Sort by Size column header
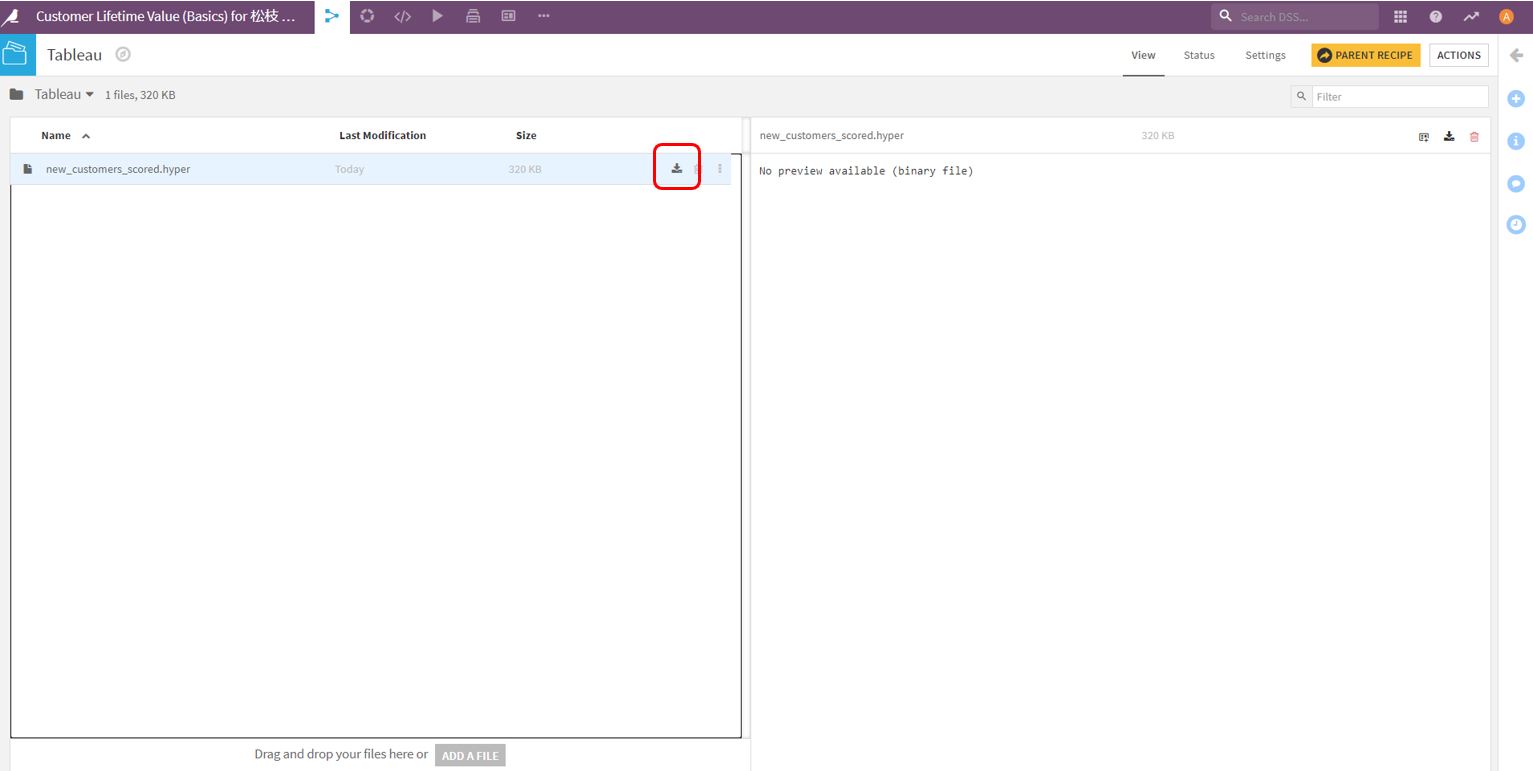The height and width of the screenshot is (771, 1533). [x=526, y=135]
